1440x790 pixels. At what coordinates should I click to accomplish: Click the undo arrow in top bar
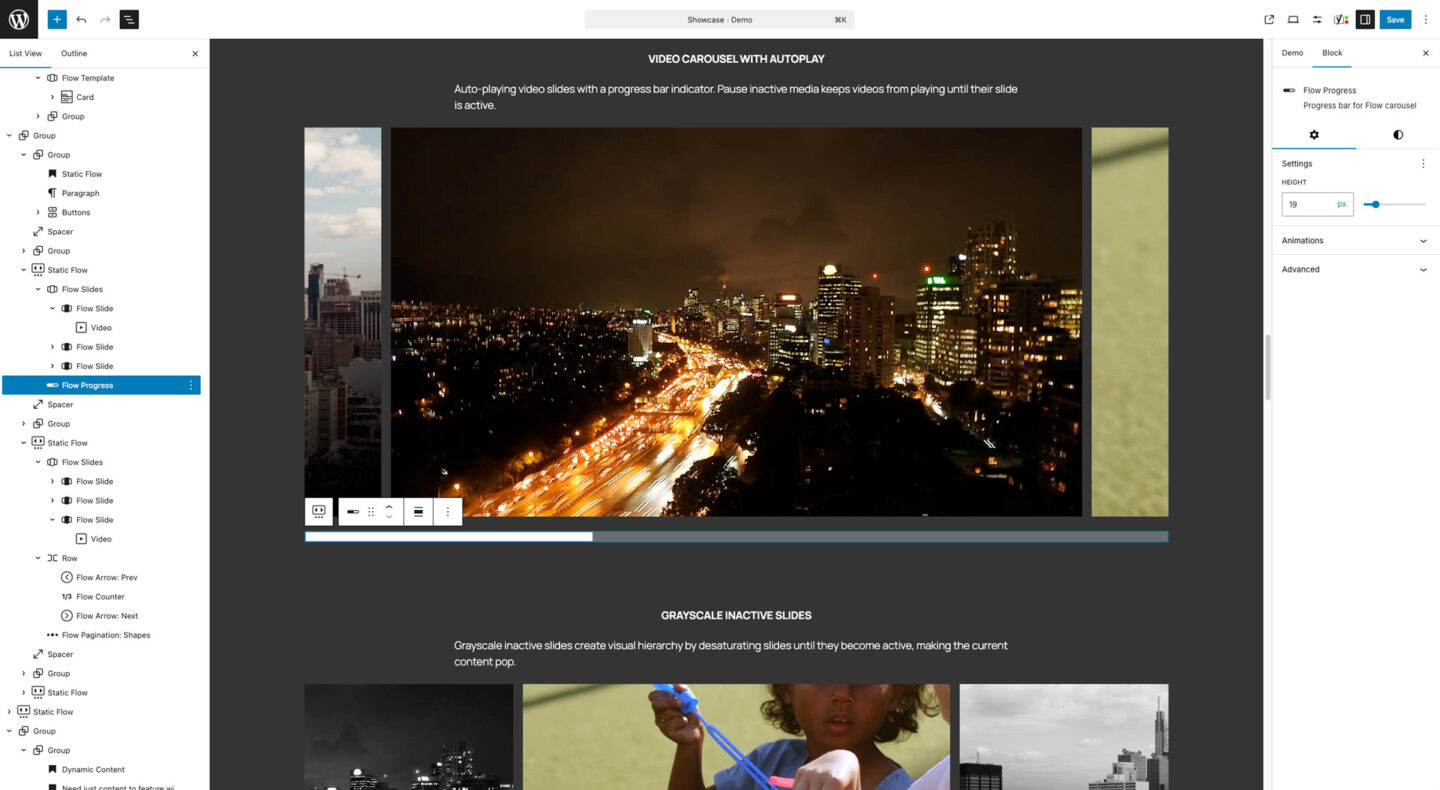81,19
